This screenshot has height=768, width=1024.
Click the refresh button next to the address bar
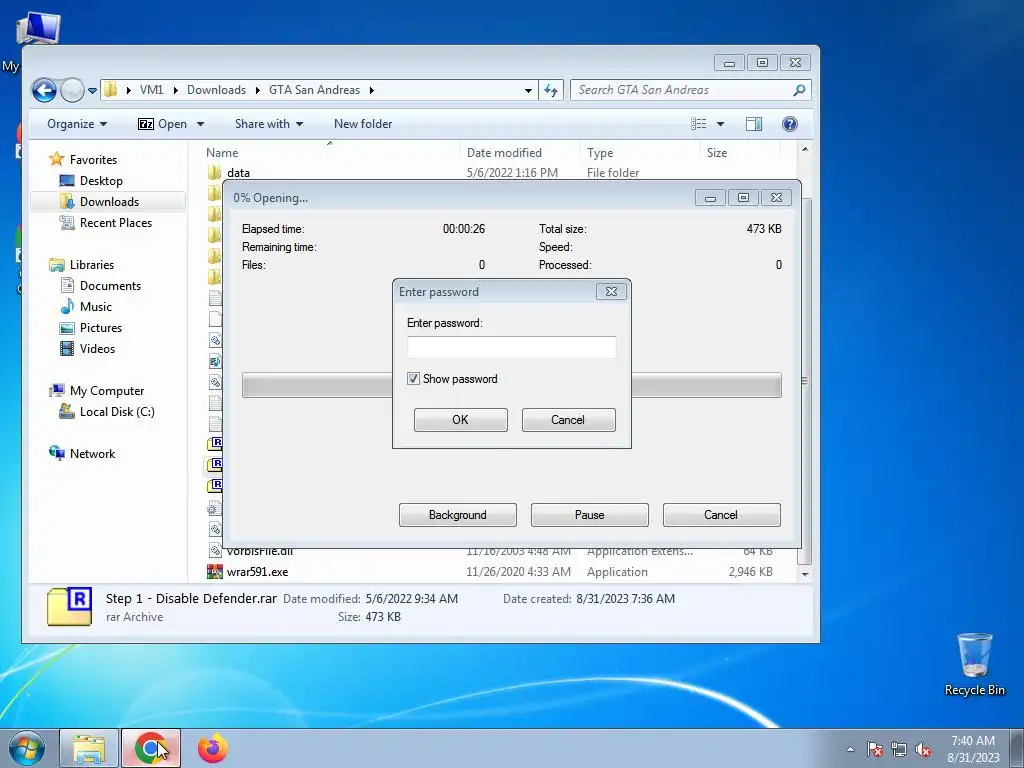tap(551, 90)
